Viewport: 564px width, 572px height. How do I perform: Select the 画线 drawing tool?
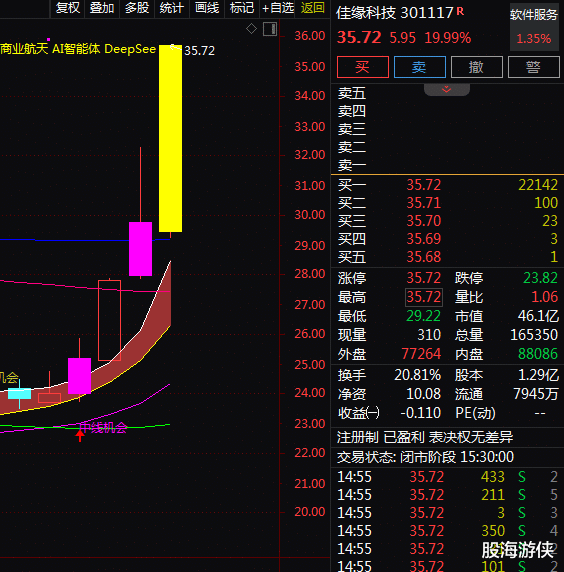(206, 8)
